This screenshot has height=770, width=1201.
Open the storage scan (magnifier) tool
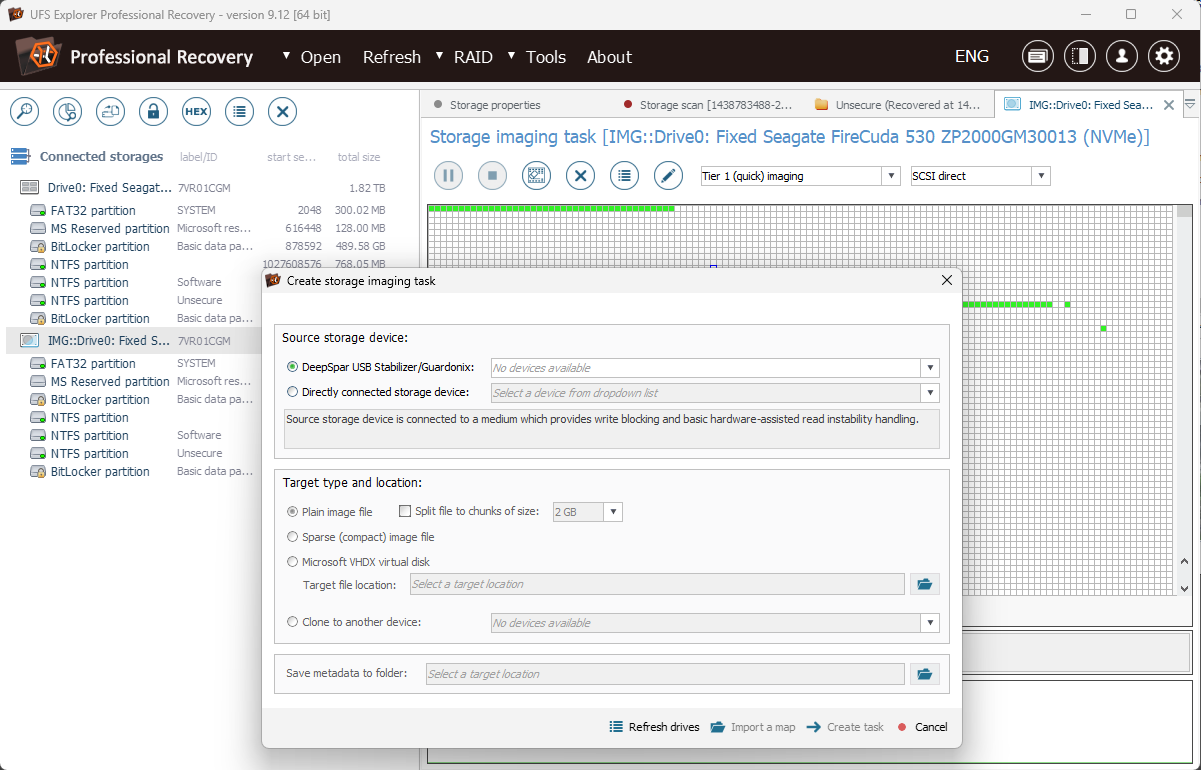pyautogui.click(x=24, y=111)
